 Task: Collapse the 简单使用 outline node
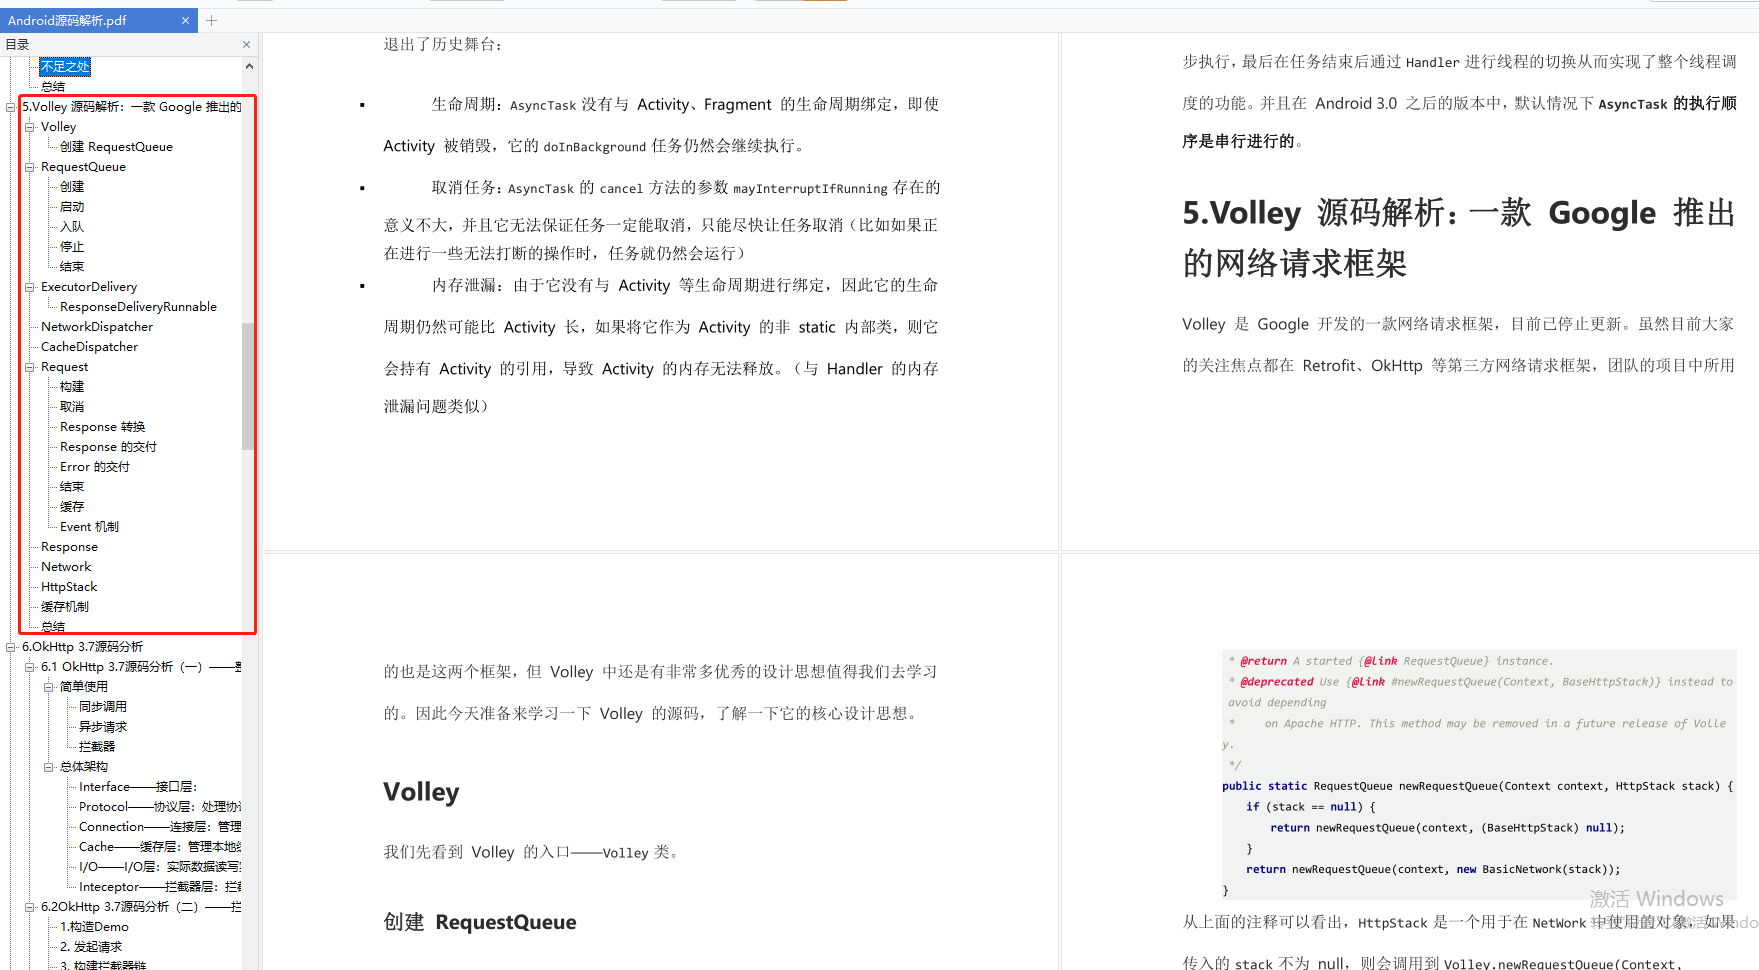pyautogui.click(x=49, y=687)
